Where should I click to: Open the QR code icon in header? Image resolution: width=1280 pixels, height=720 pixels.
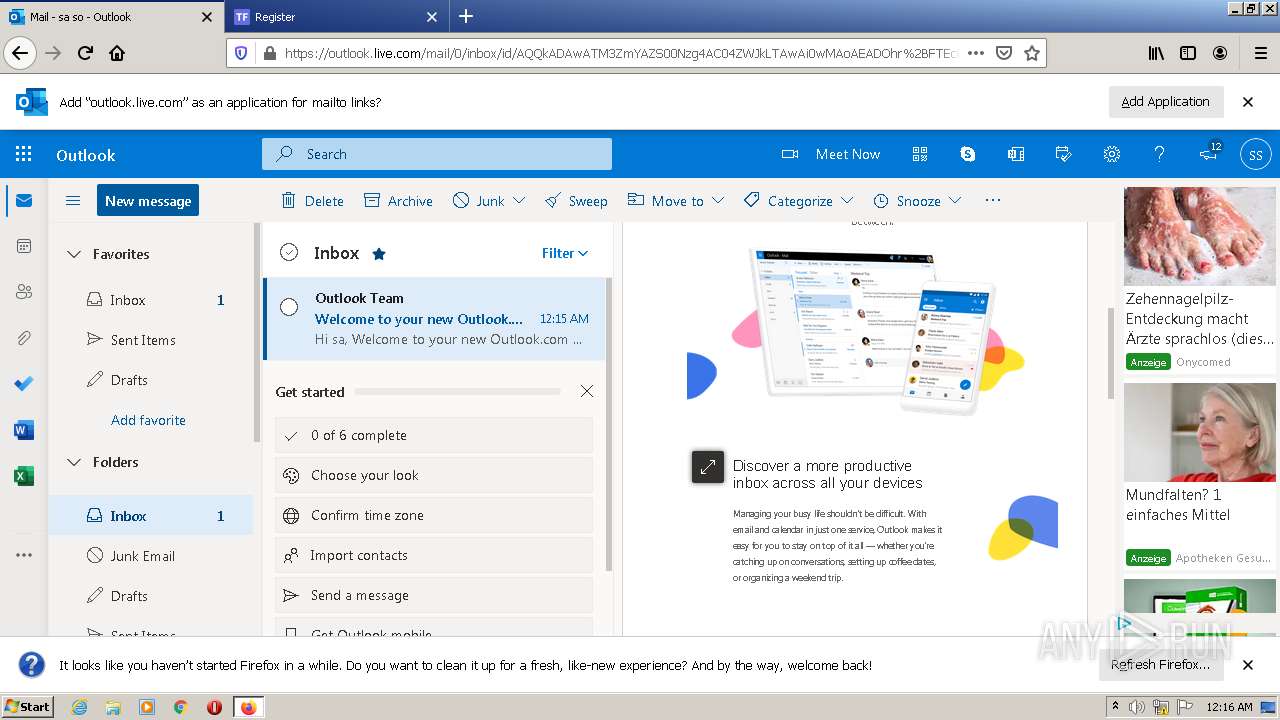click(920, 154)
